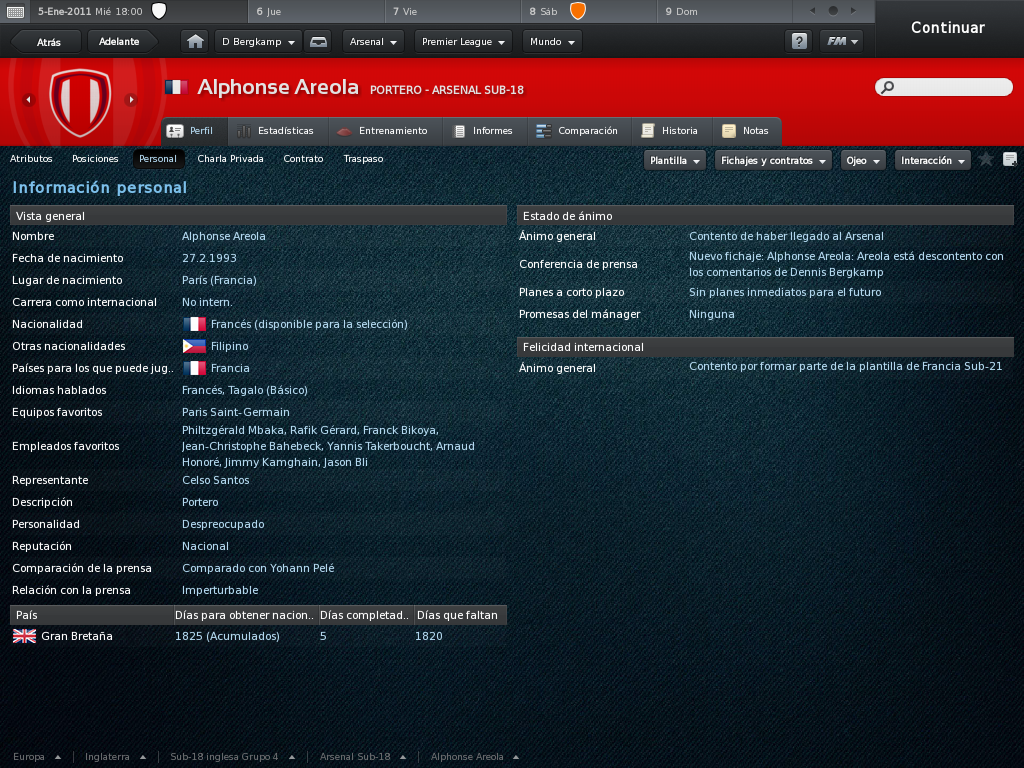The height and width of the screenshot is (768, 1024).
Task: Open the notepad icon beside the star
Action: click(1010, 159)
